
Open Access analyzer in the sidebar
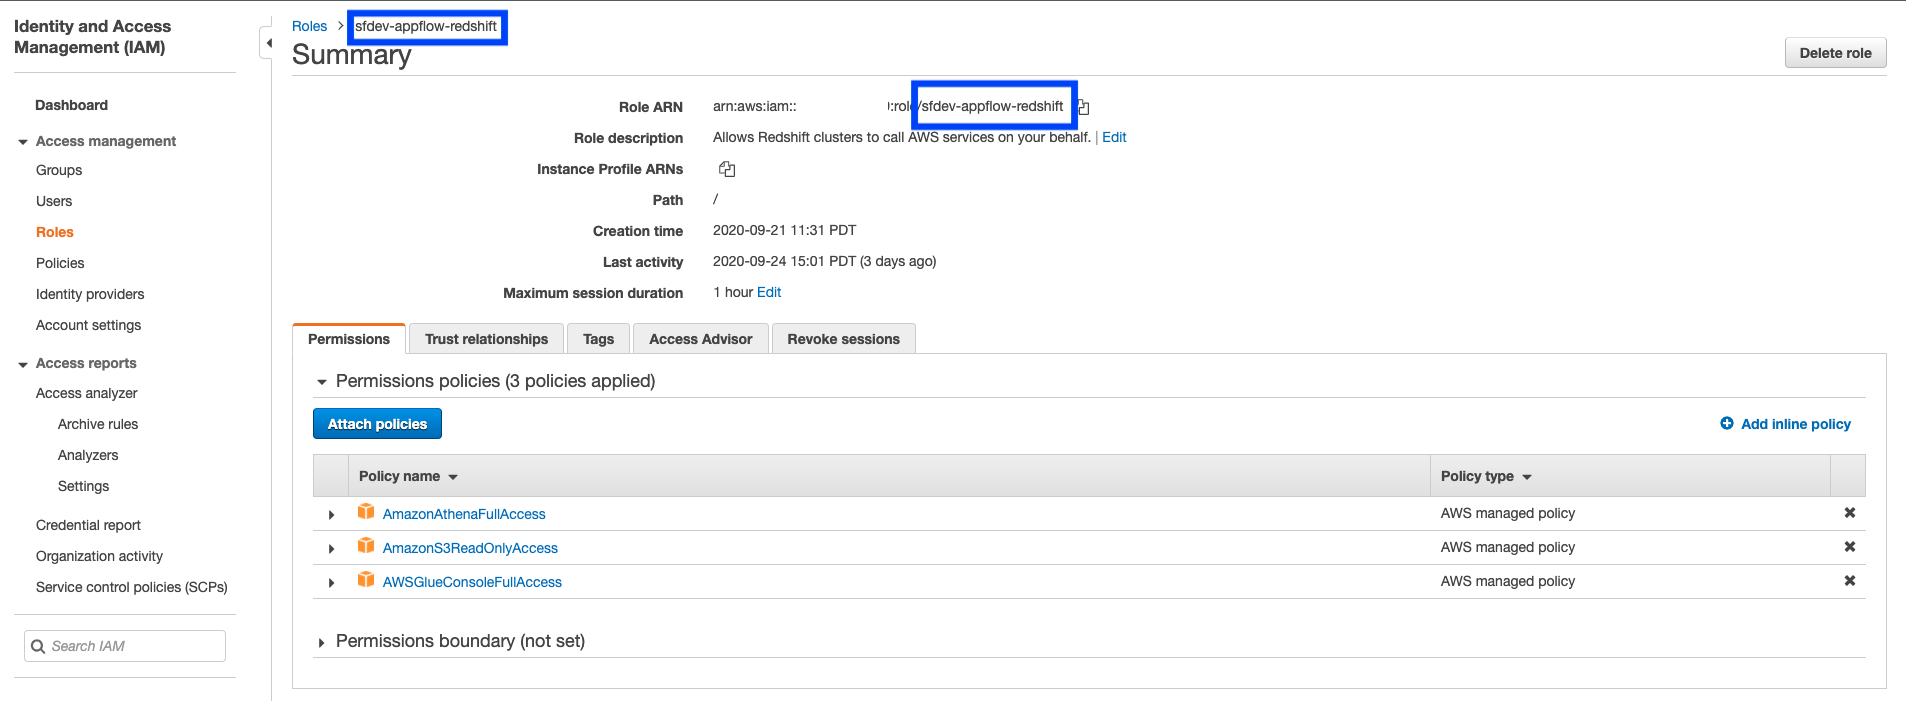(x=86, y=393)
